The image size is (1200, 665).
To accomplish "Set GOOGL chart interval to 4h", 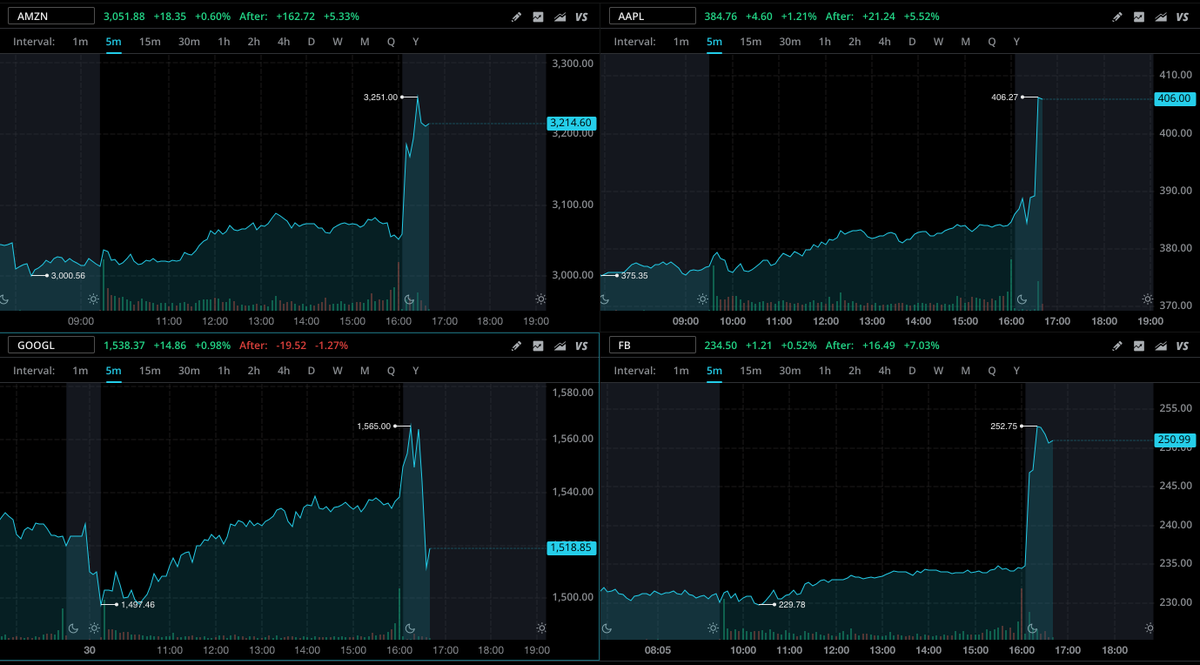I will [284, 371].
